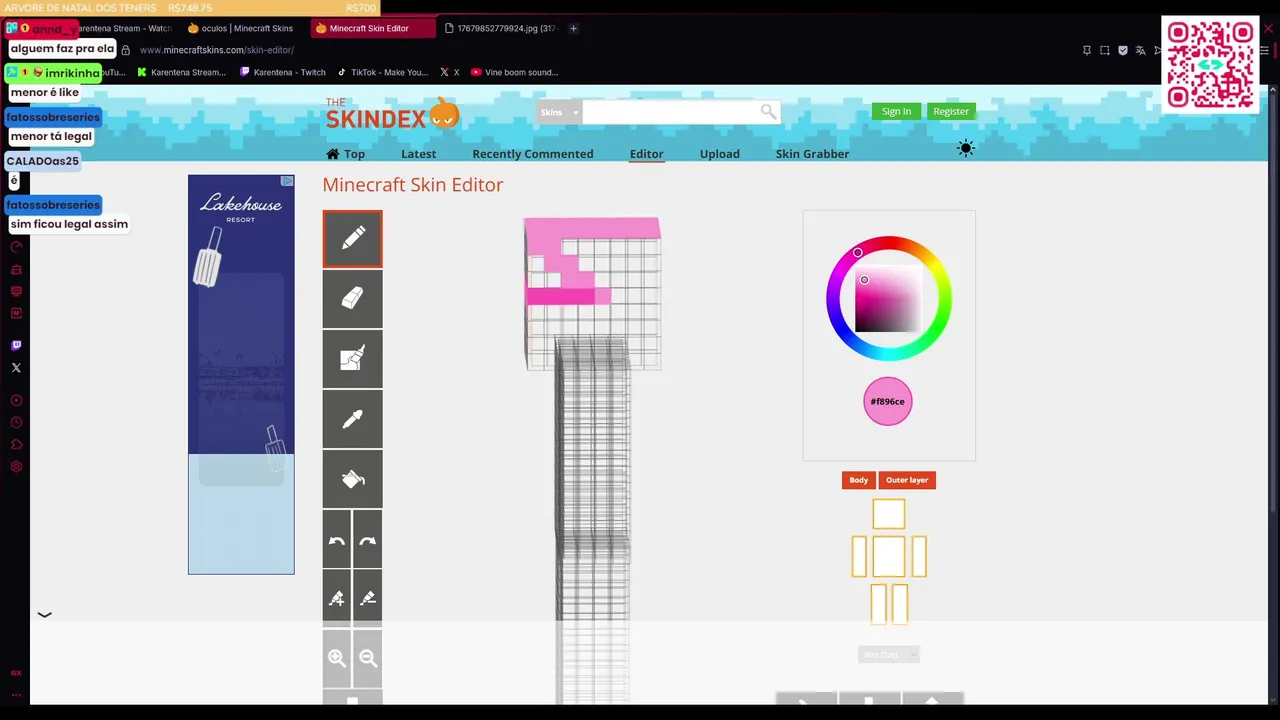Viewport: 1280px width, 720px height.
Task: Select the Color picker eyedropper tool
Action: coord(352,419)
